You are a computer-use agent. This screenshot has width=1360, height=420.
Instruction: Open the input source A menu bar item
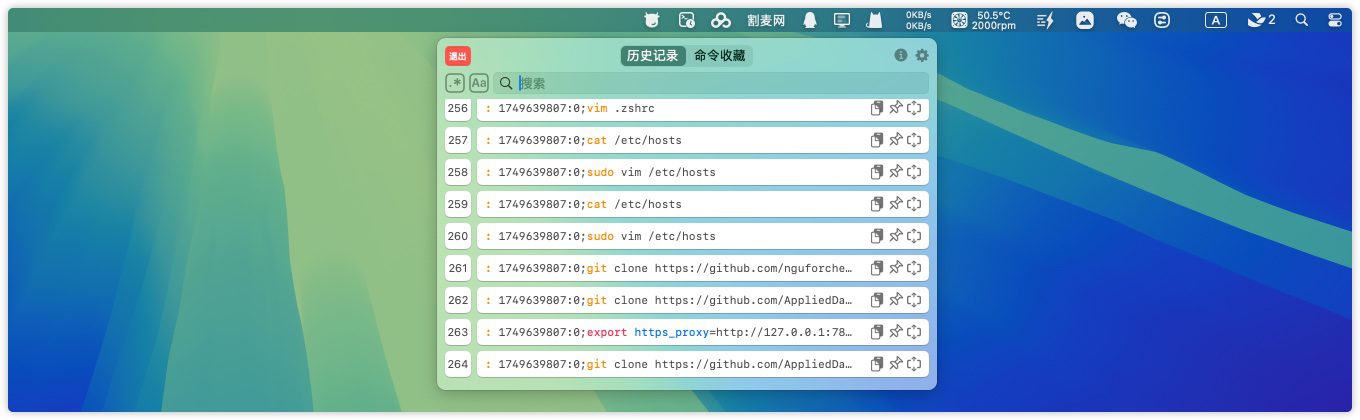1215,20
